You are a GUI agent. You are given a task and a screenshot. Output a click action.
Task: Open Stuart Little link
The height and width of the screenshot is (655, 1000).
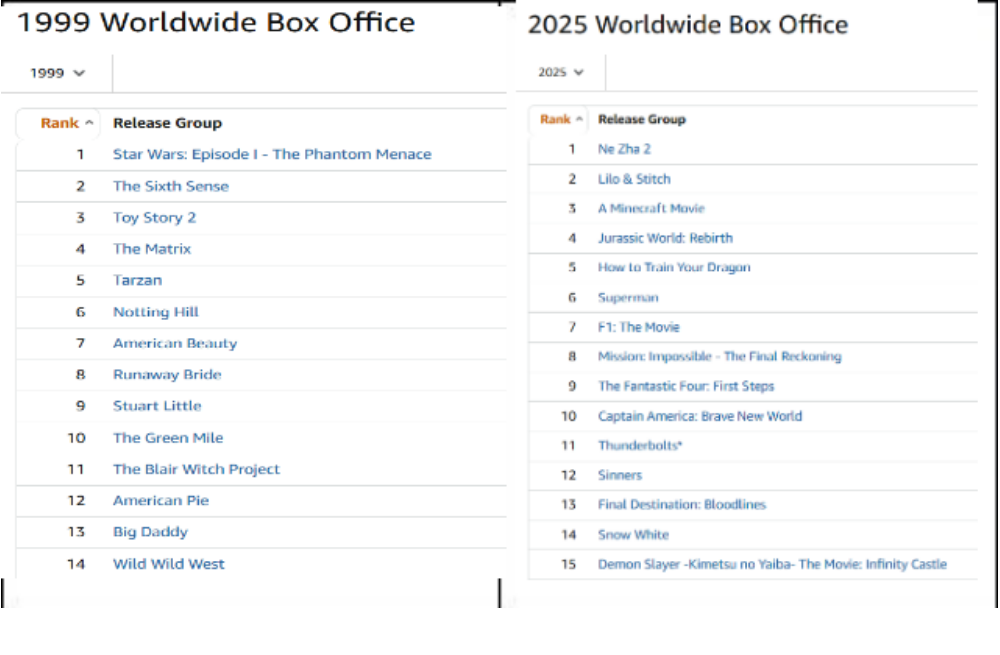point(157,406)
